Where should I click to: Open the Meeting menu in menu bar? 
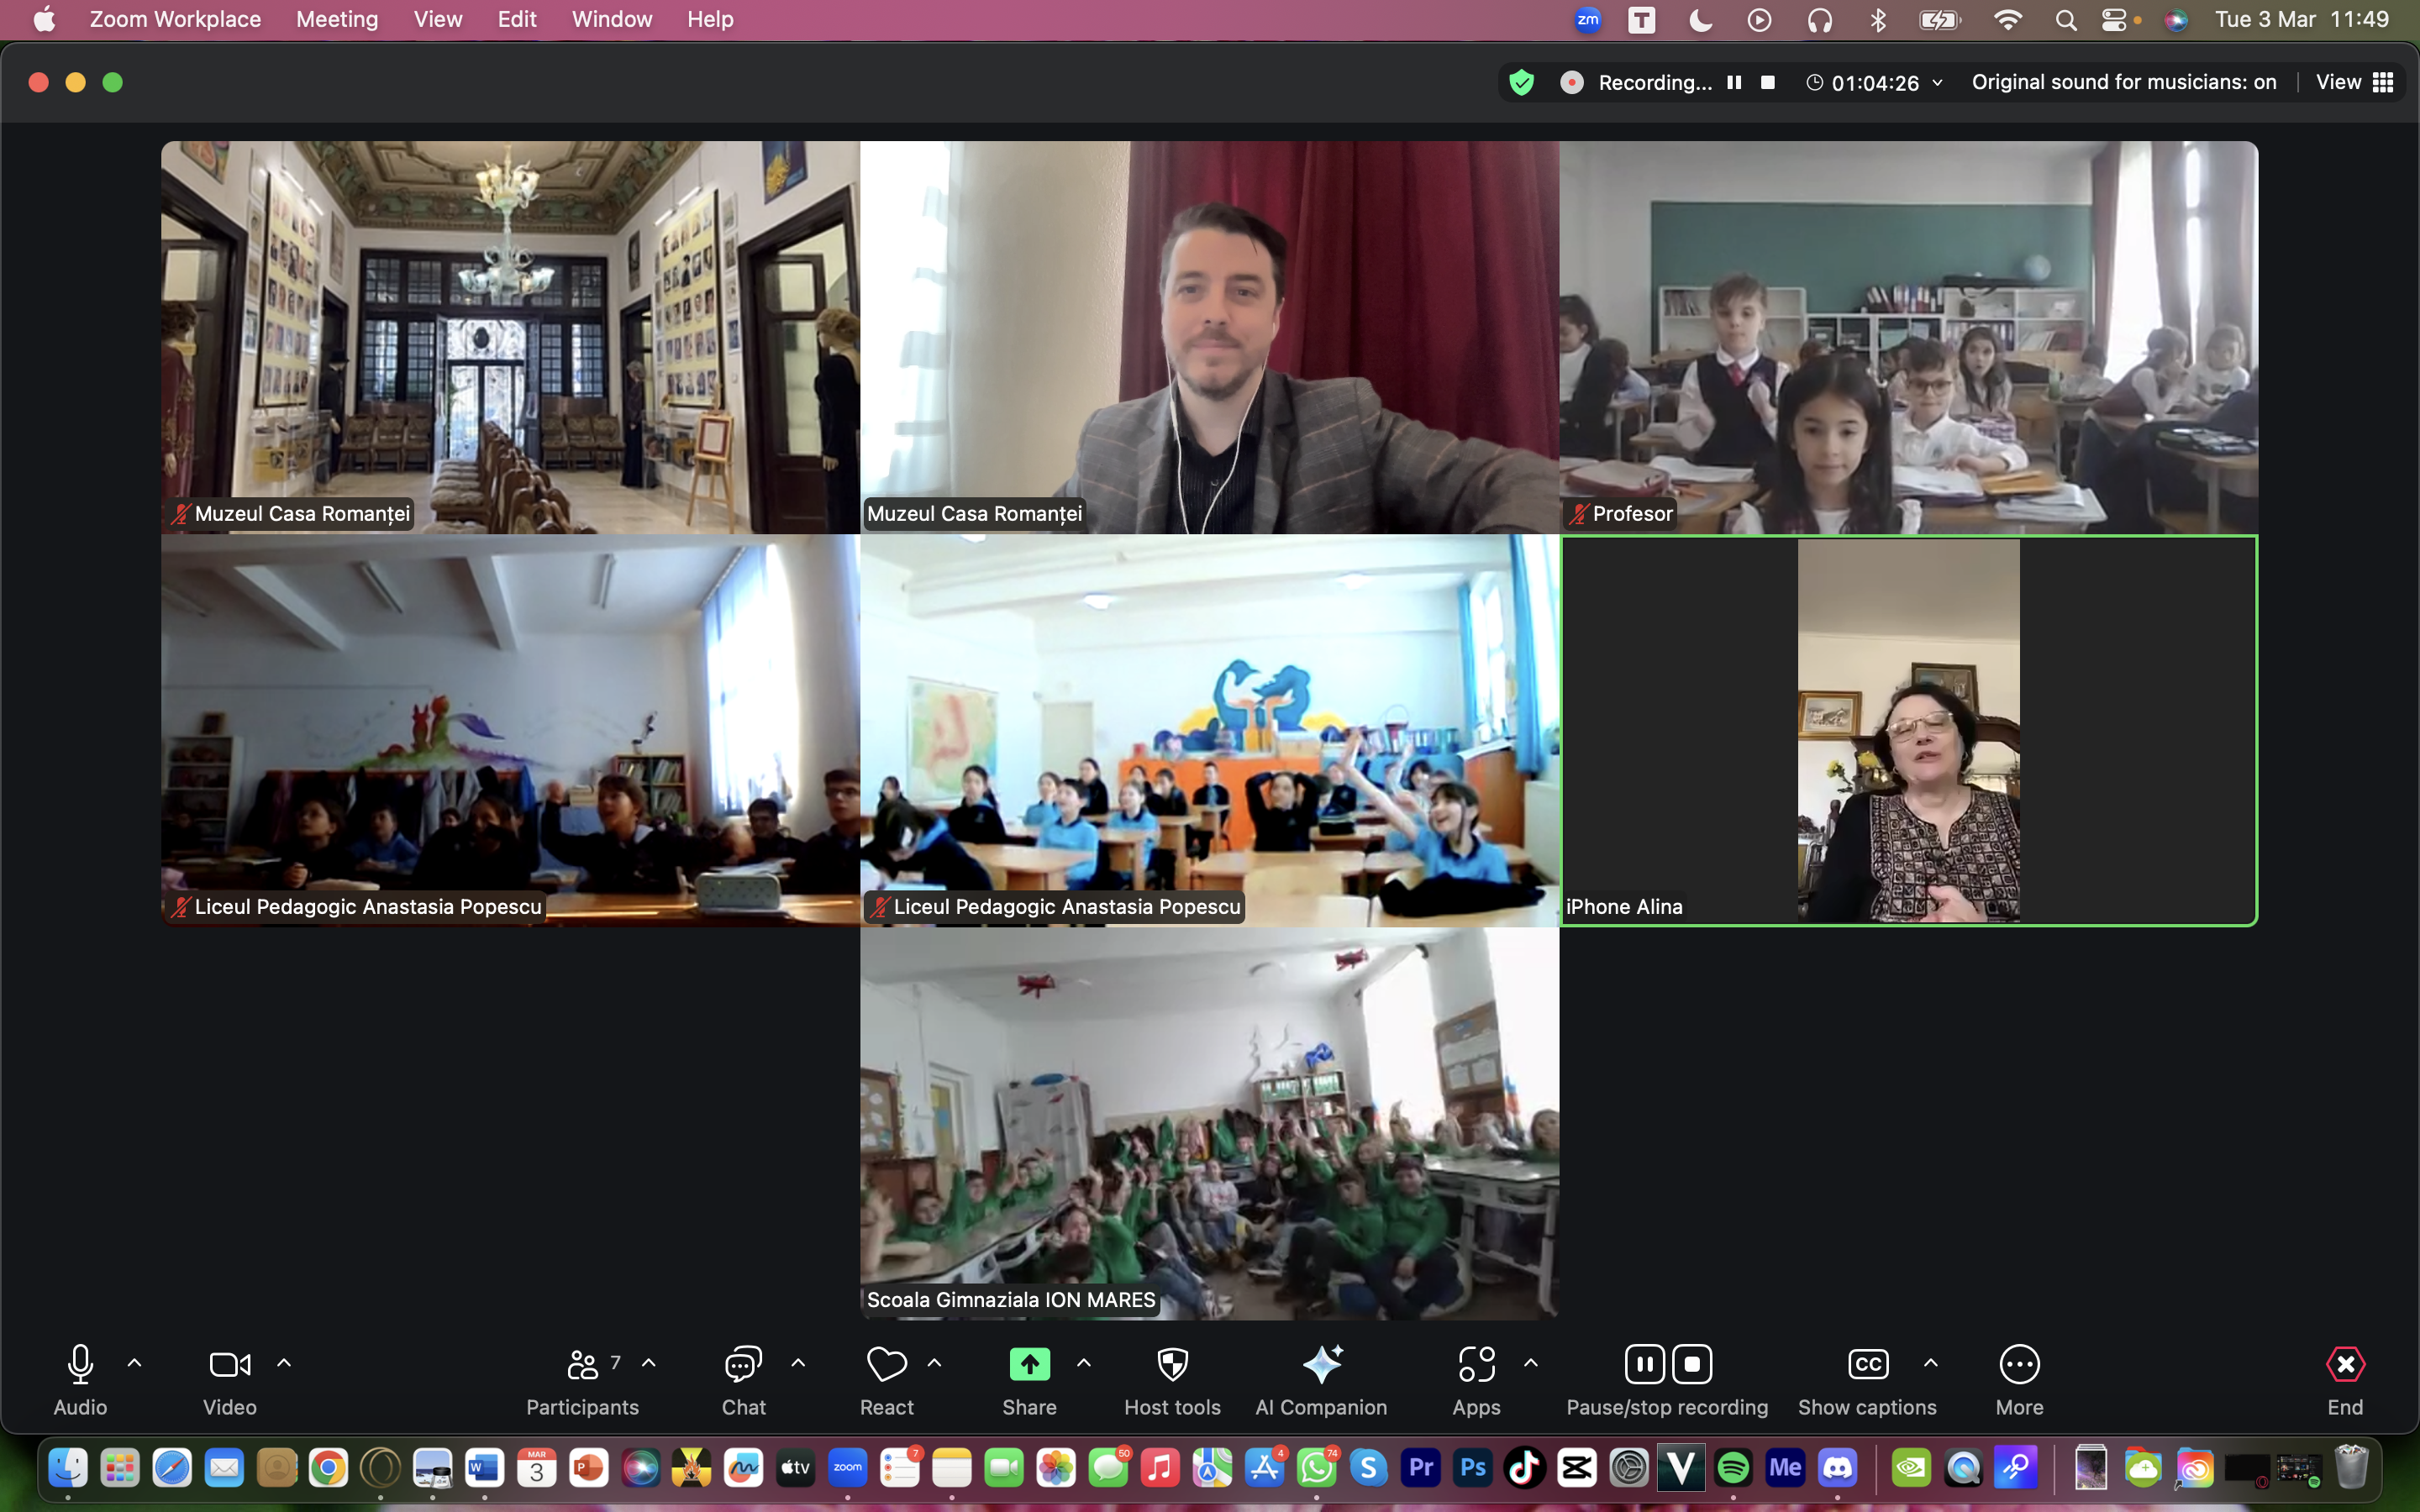(x=337, y=19)
